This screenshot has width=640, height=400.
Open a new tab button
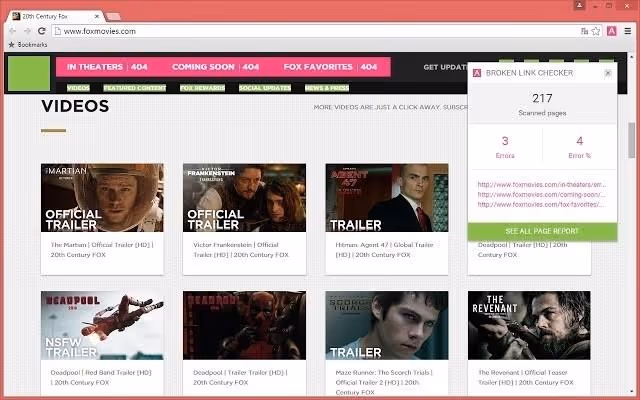(113, 16)
